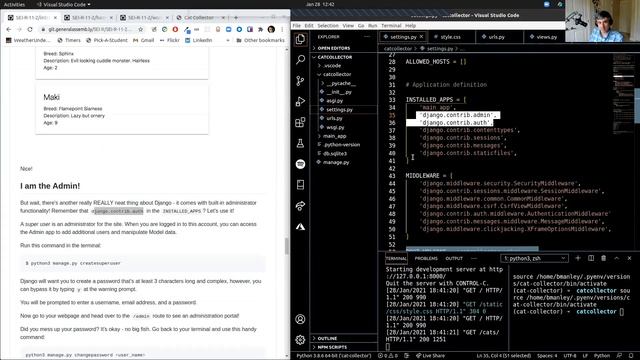
Task: Open the terminal selector dropdown python3, zsh
Action: pos(534,258)
